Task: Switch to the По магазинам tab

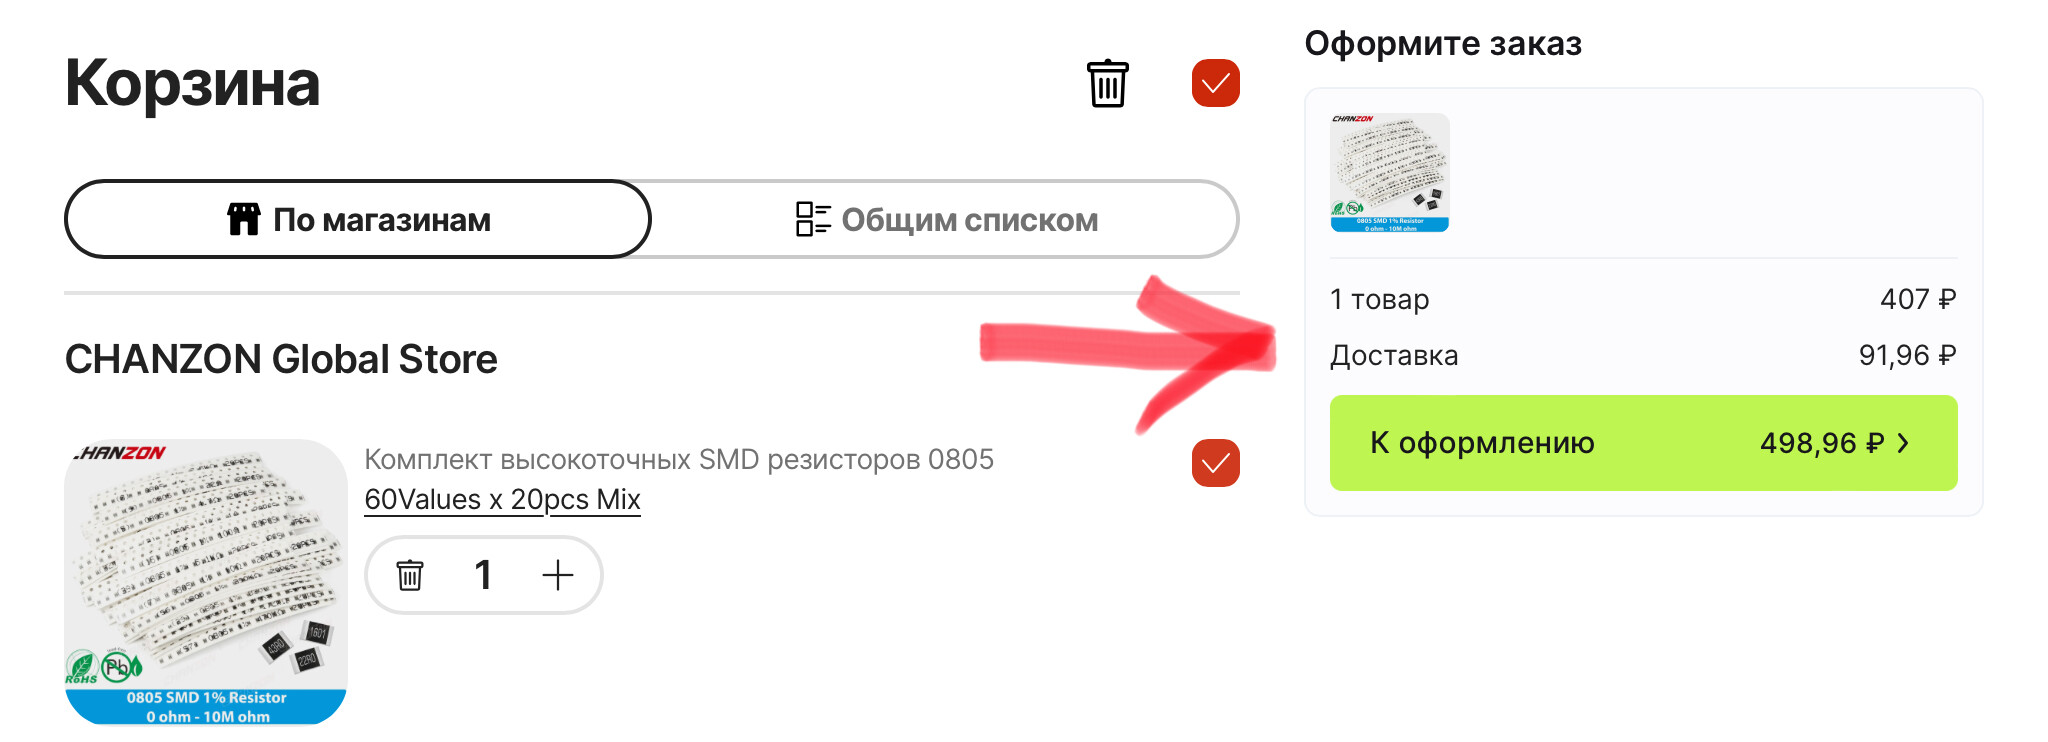Action: pos(358,219)
